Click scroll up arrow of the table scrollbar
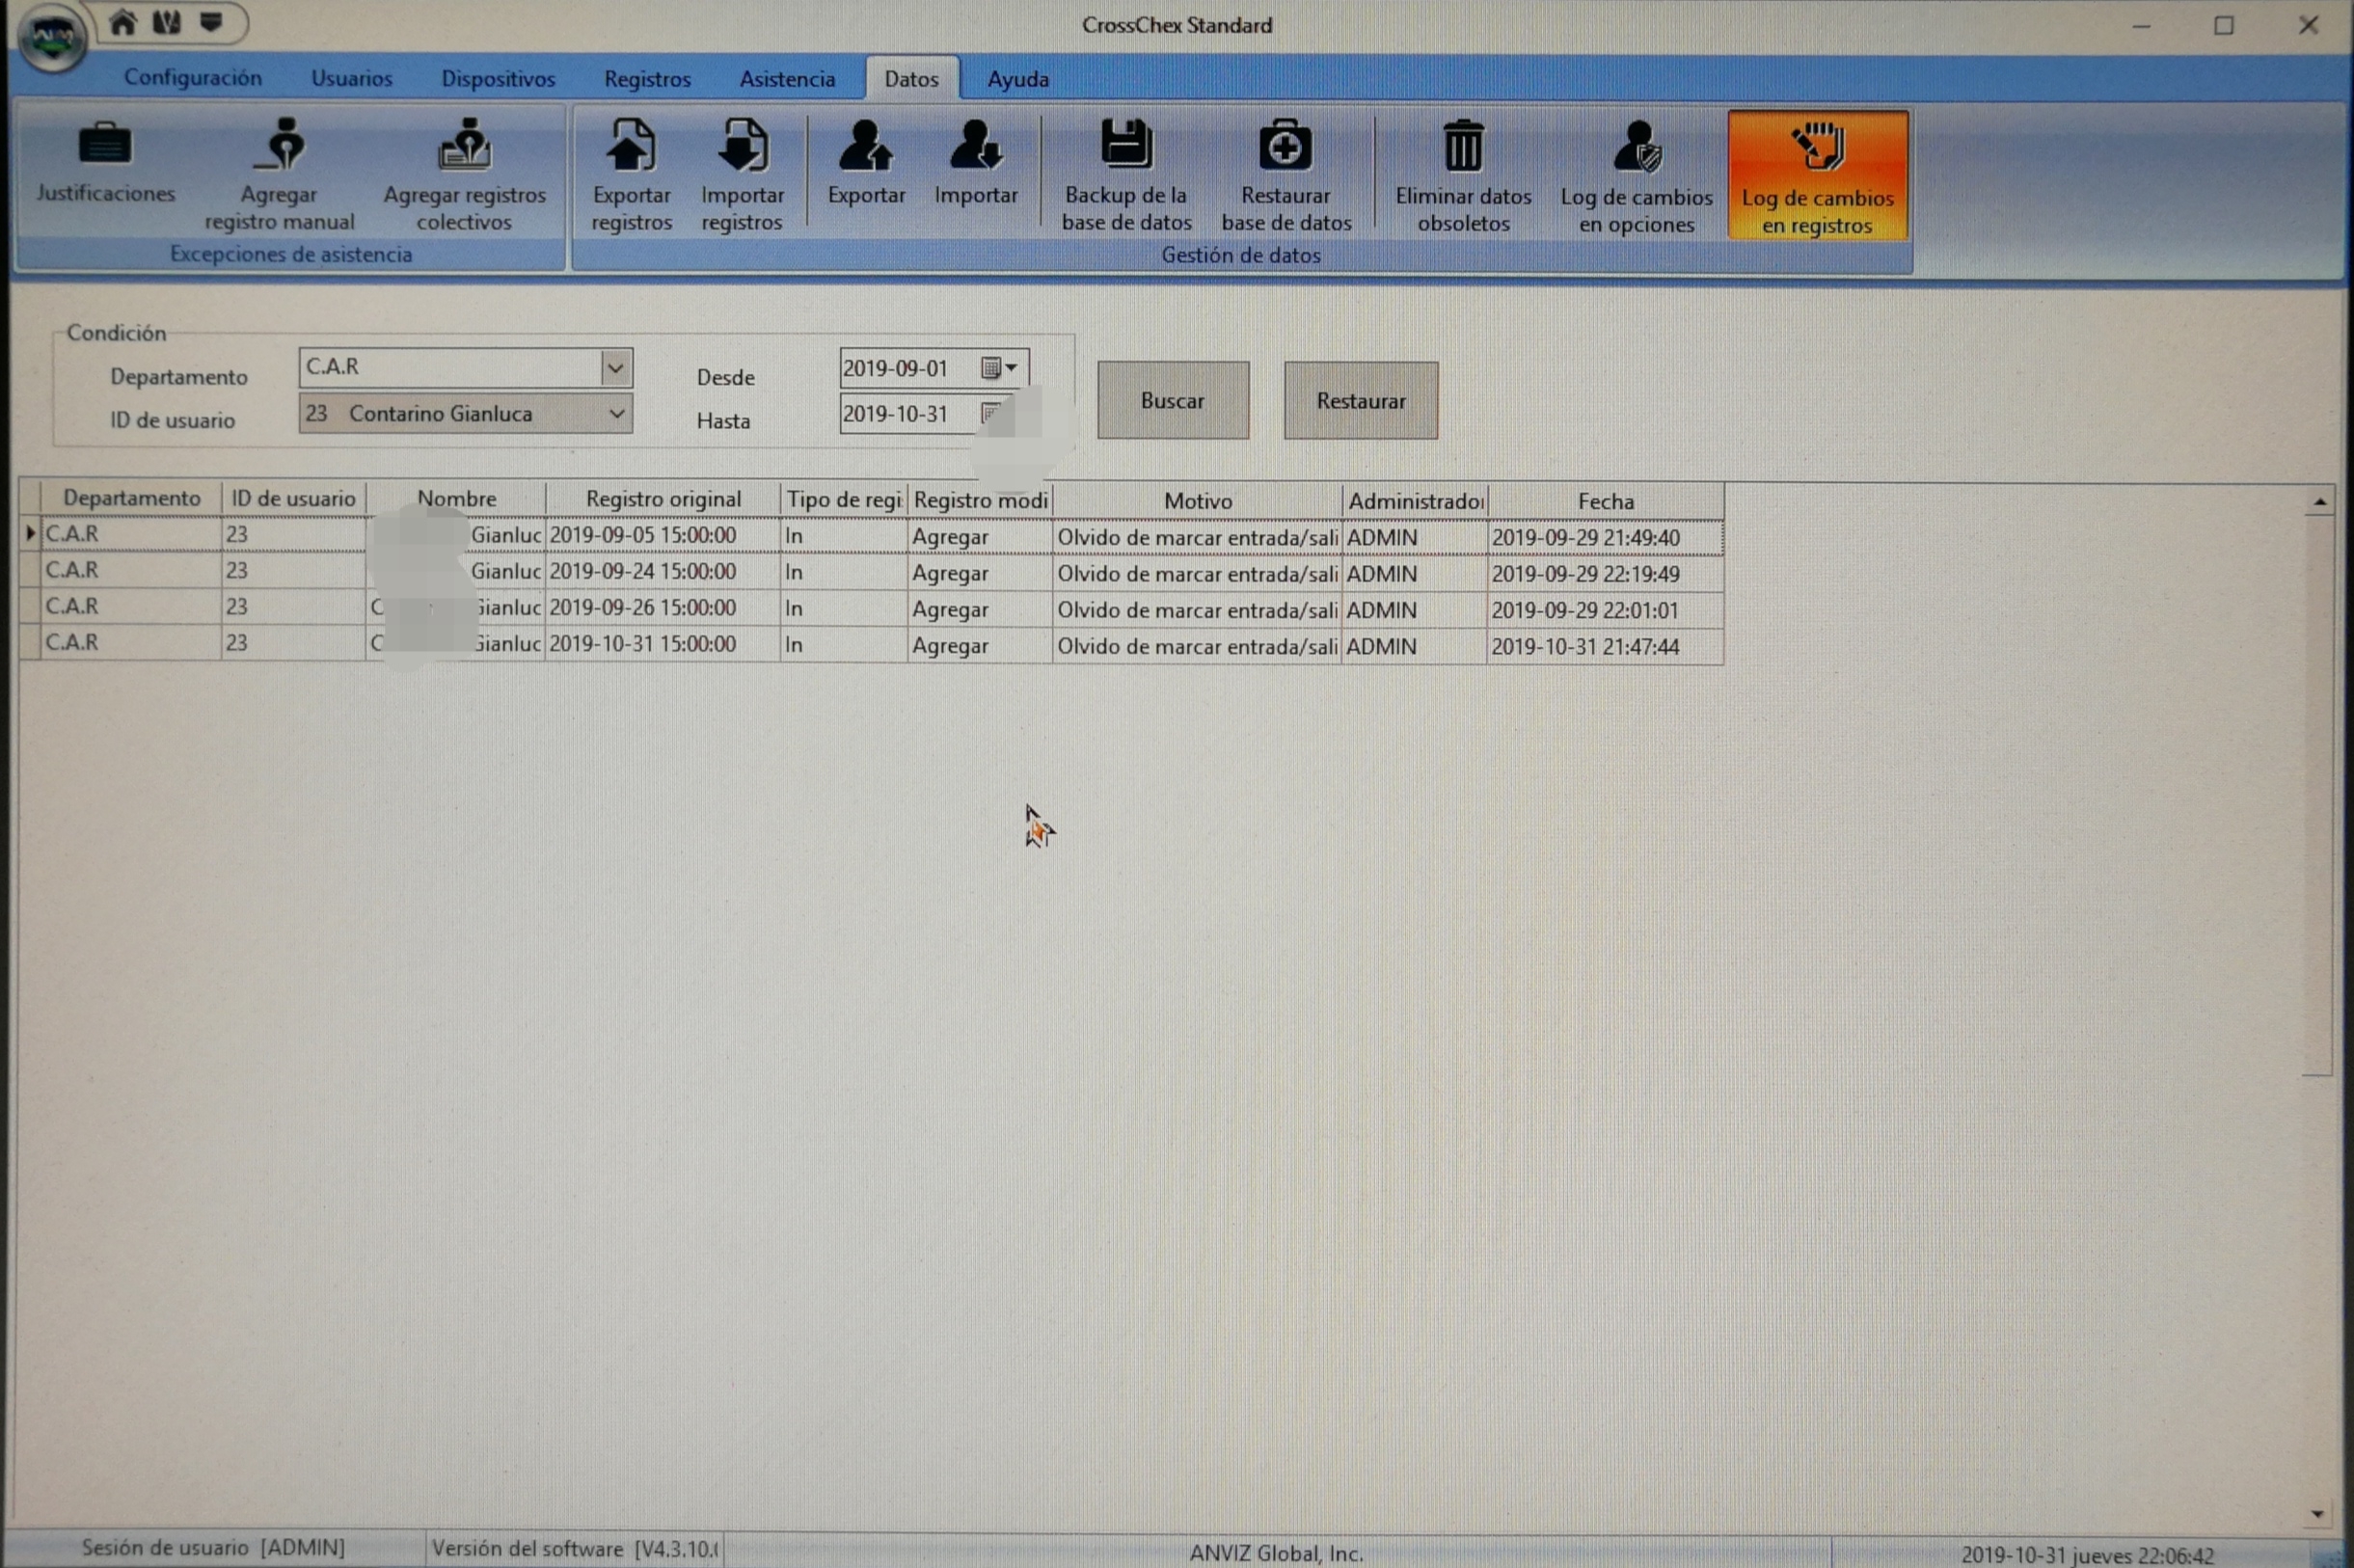The image size is (2354, 1568). coord(2319,501)
